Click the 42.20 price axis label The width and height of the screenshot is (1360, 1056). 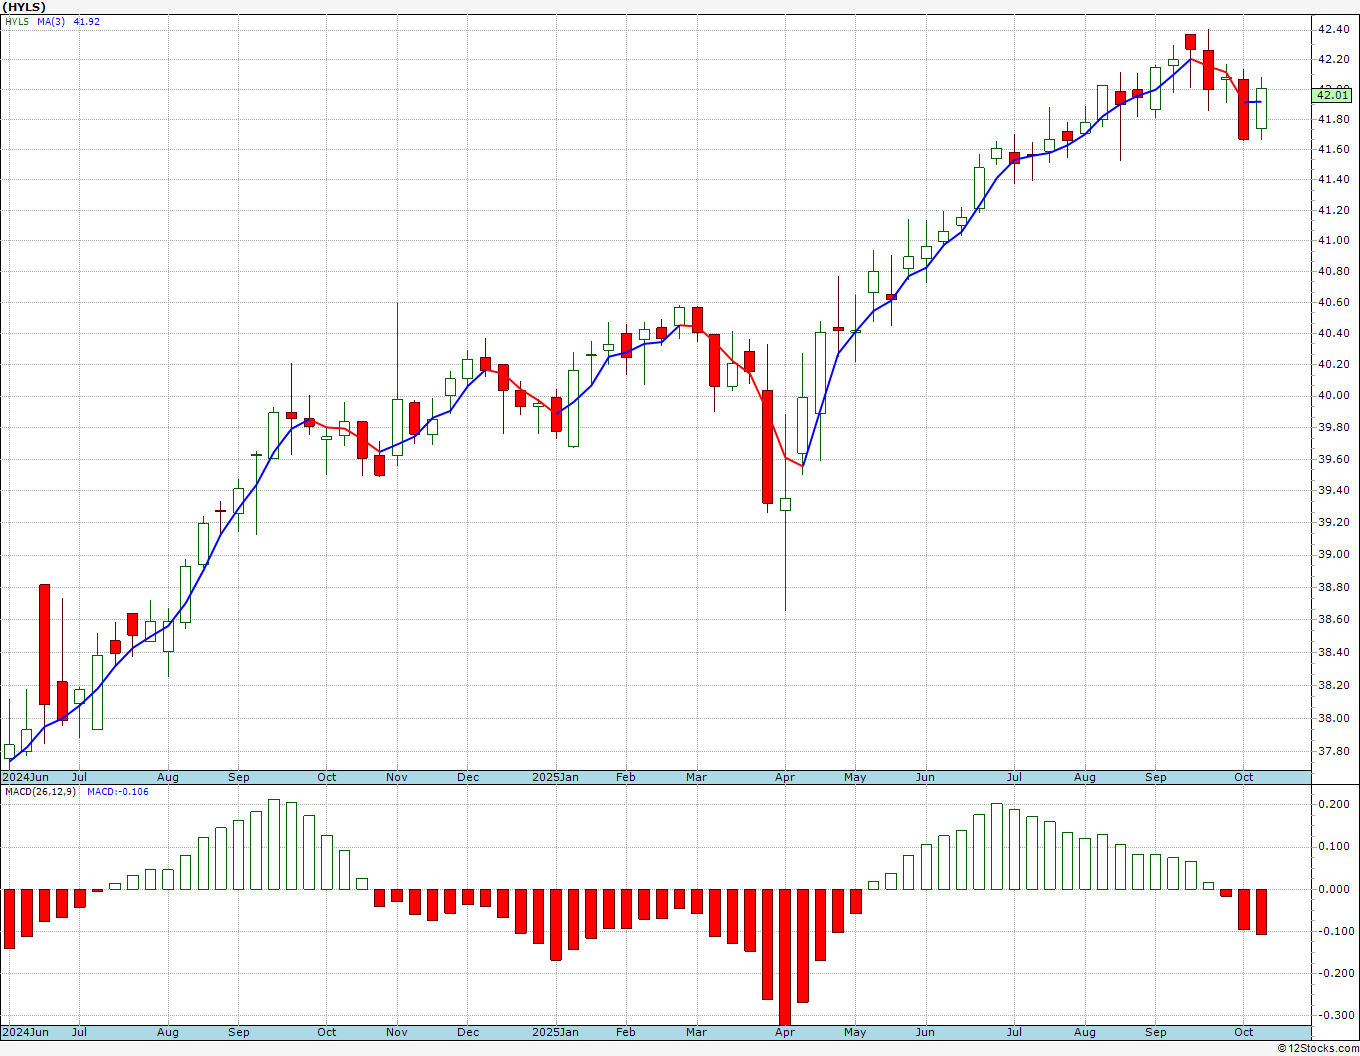1333,59
